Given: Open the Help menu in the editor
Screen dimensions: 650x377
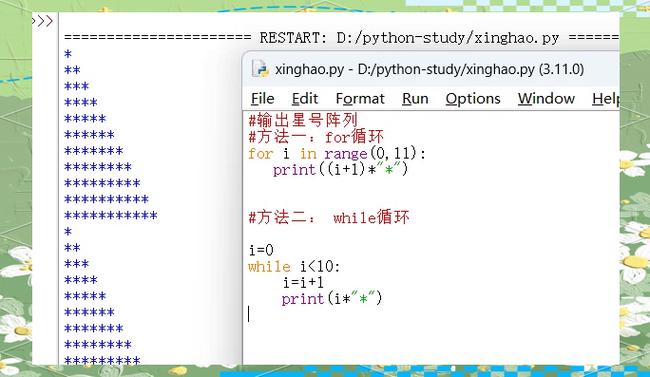Looking at the screenshot, I should [606, 99].
